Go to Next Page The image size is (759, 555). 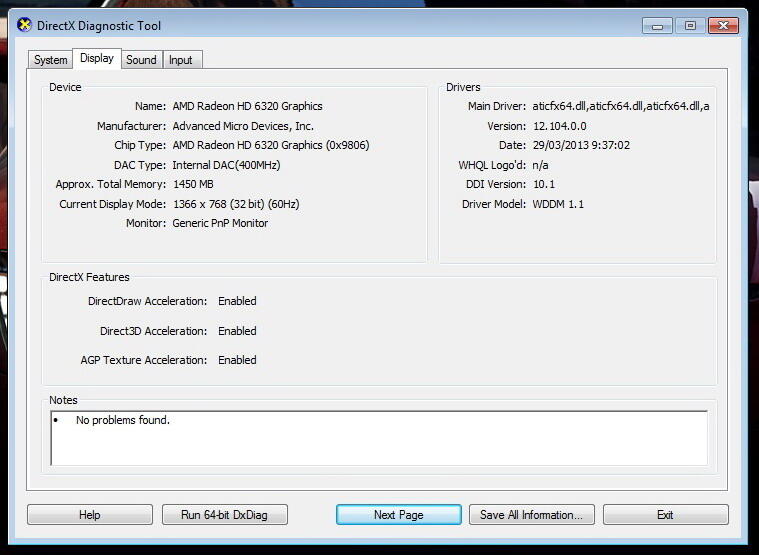(x=399, y=515)
